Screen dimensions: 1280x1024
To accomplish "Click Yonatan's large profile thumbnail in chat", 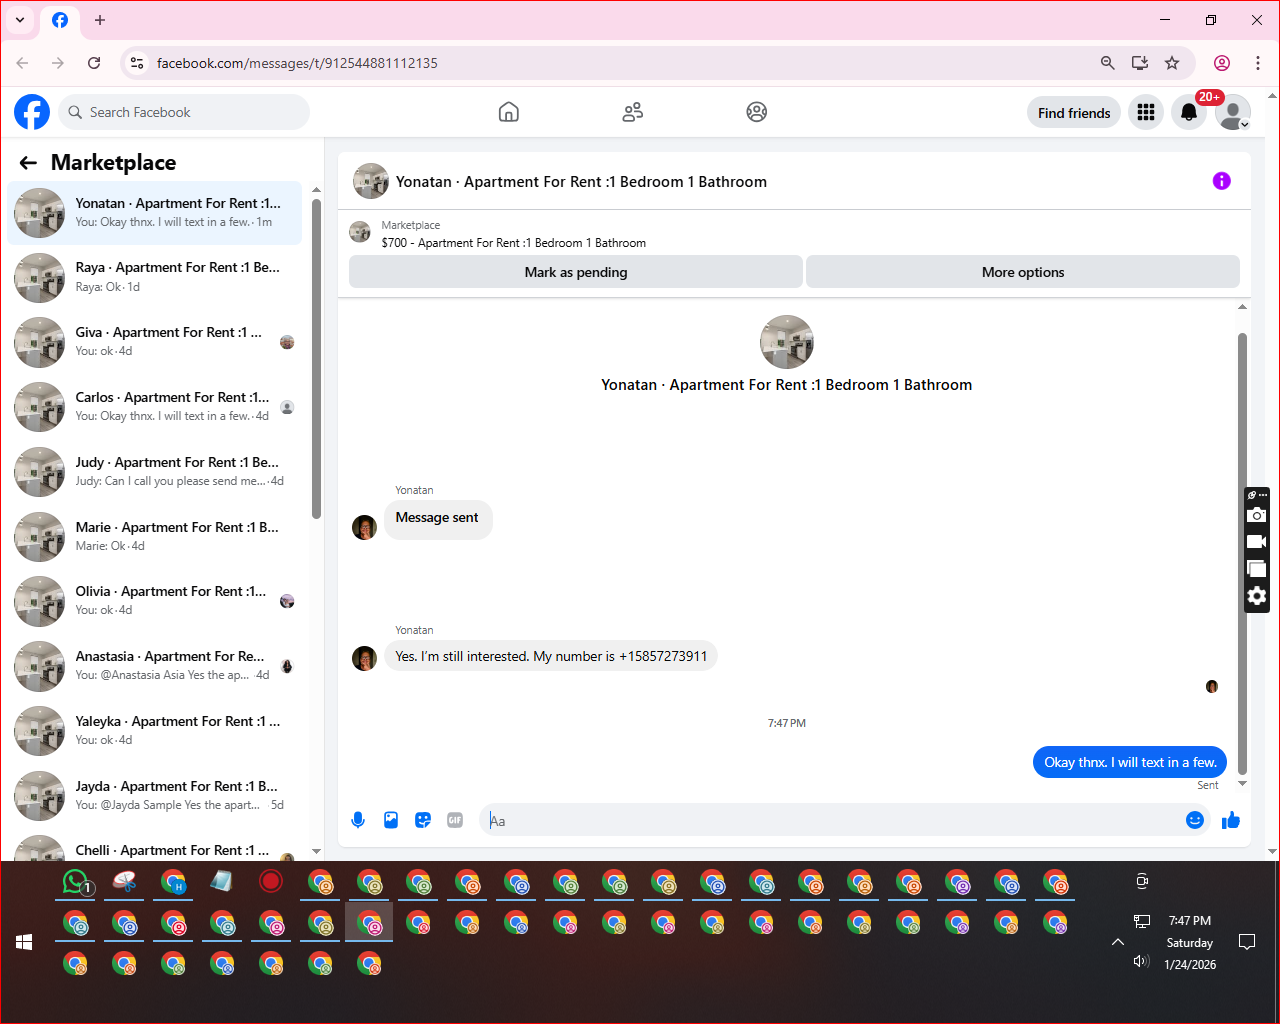I will coord(787,342).
